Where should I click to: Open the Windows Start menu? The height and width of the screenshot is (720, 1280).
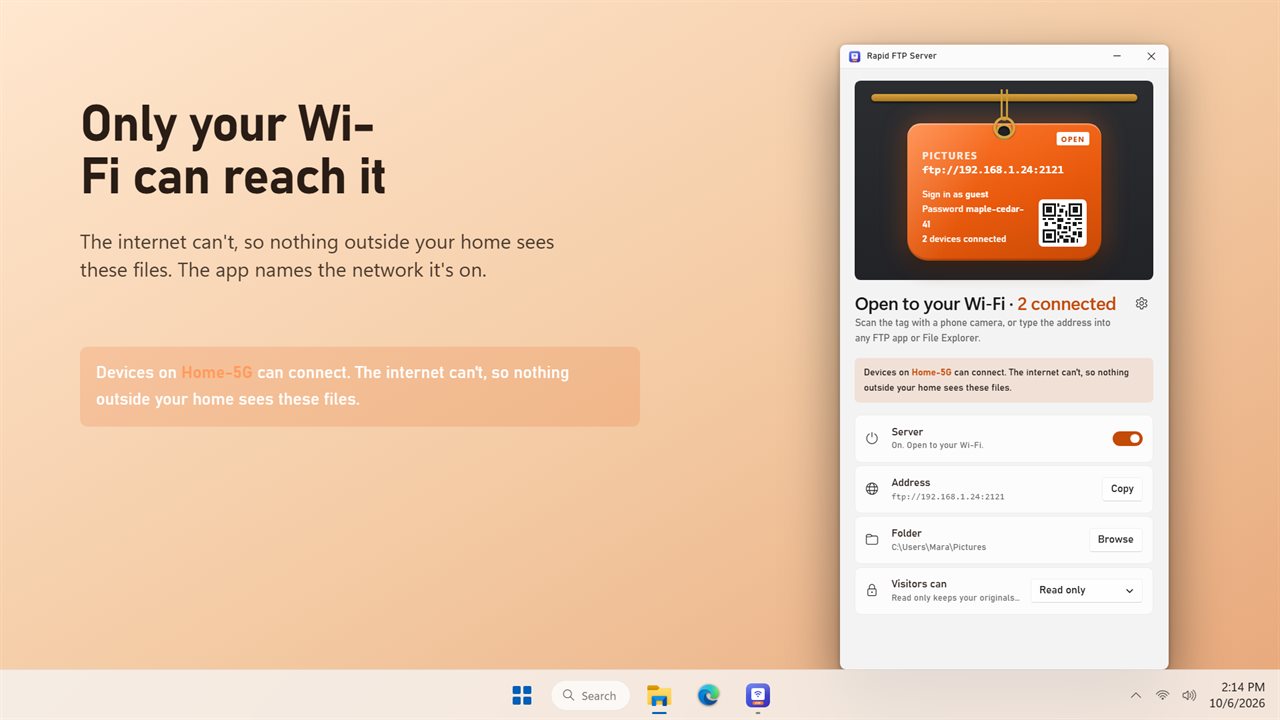(x=522, y=695)
